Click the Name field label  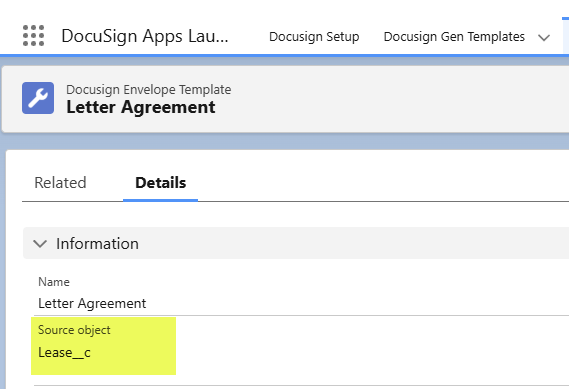pos(54,282)
